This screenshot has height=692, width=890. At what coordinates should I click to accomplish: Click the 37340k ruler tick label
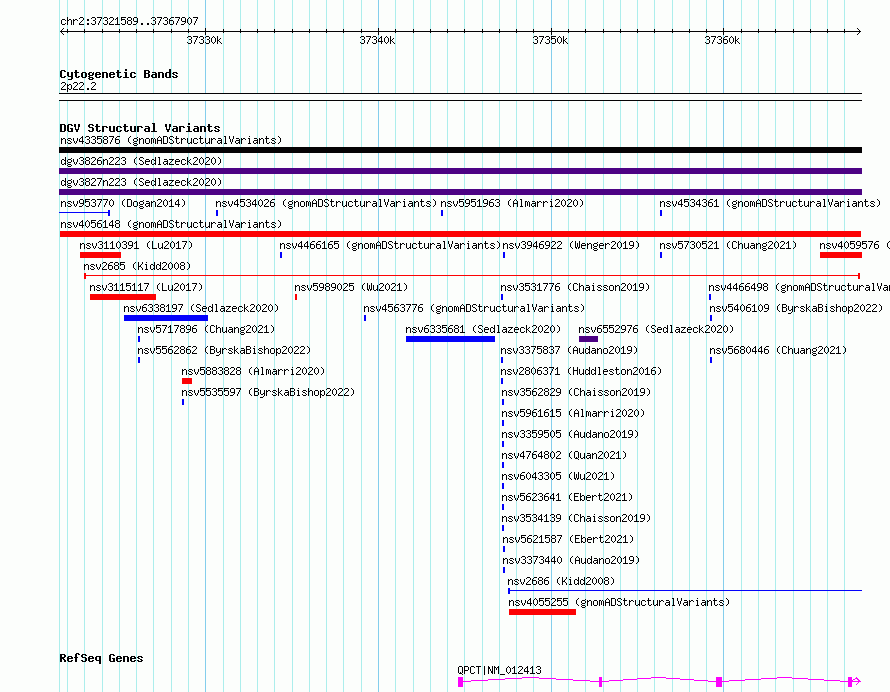tap(377, 40)
